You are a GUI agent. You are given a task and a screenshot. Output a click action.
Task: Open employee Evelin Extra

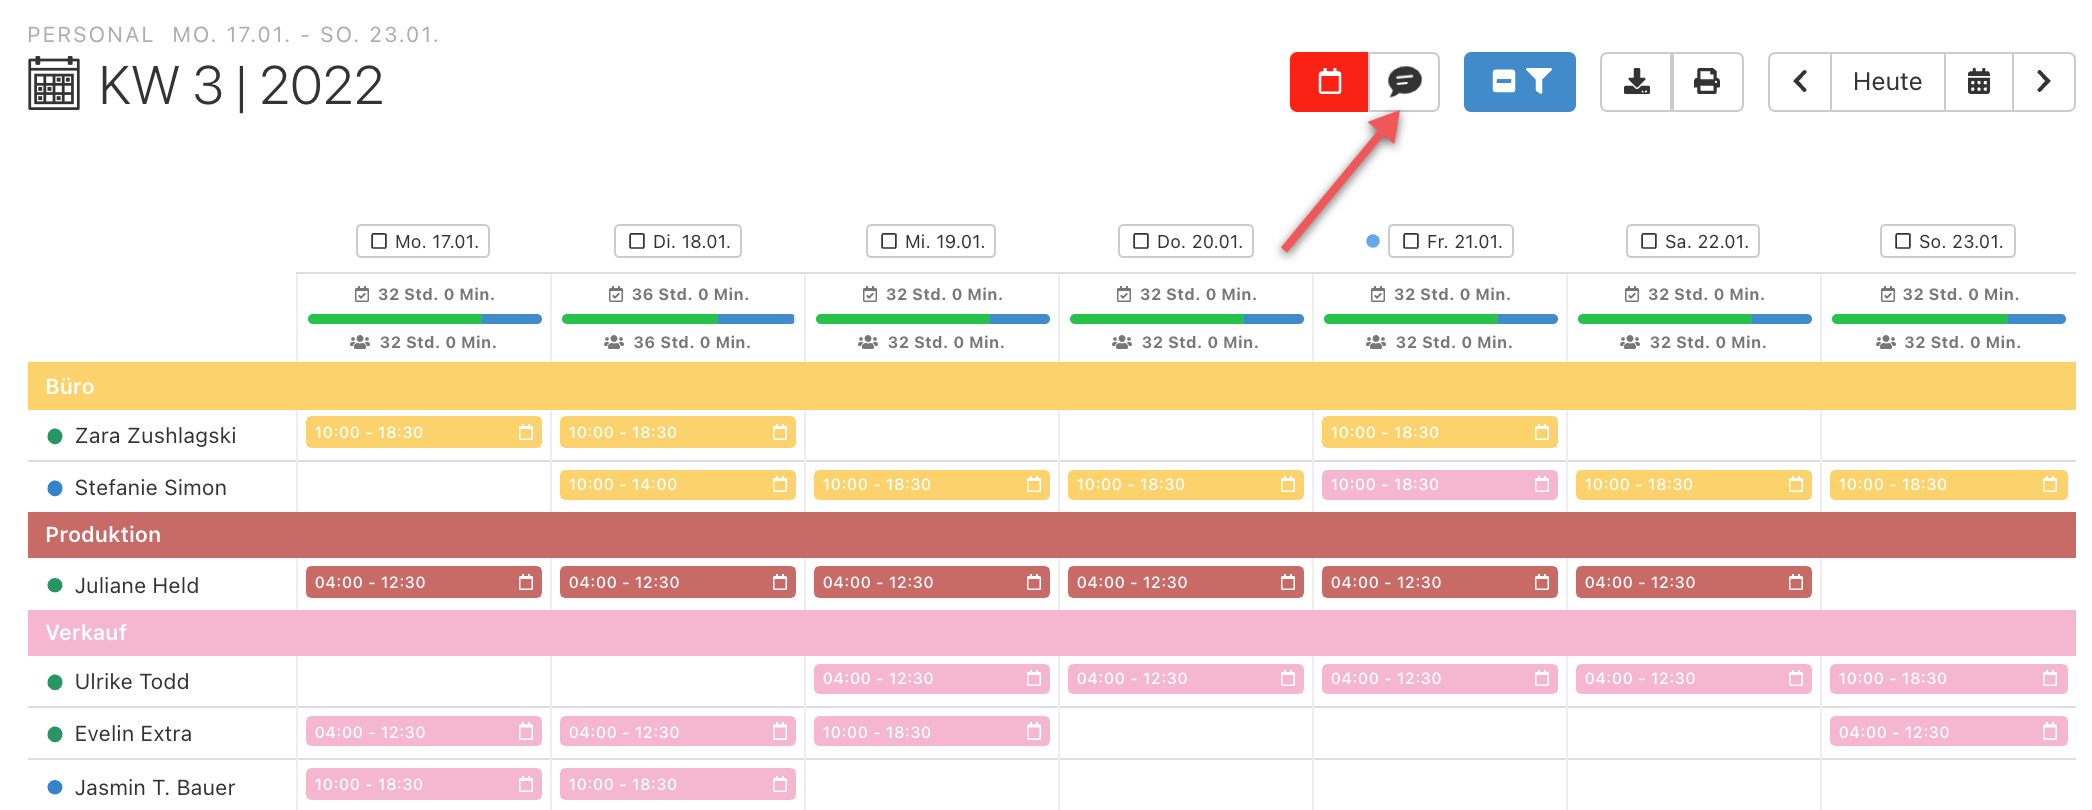tap(133, 733)
